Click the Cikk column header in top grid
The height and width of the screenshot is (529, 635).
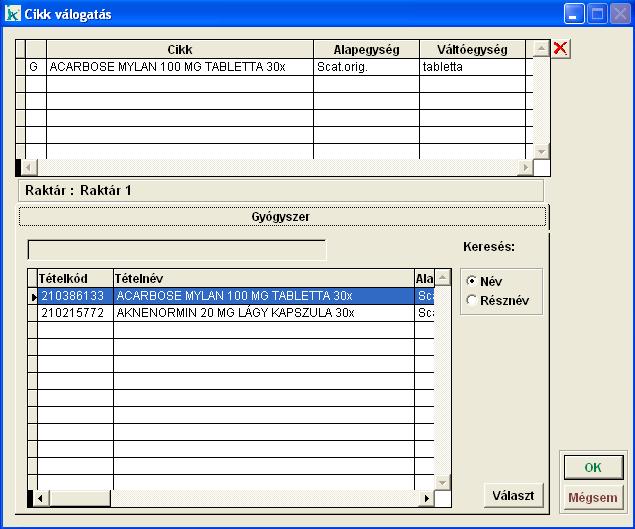point(180,49)
